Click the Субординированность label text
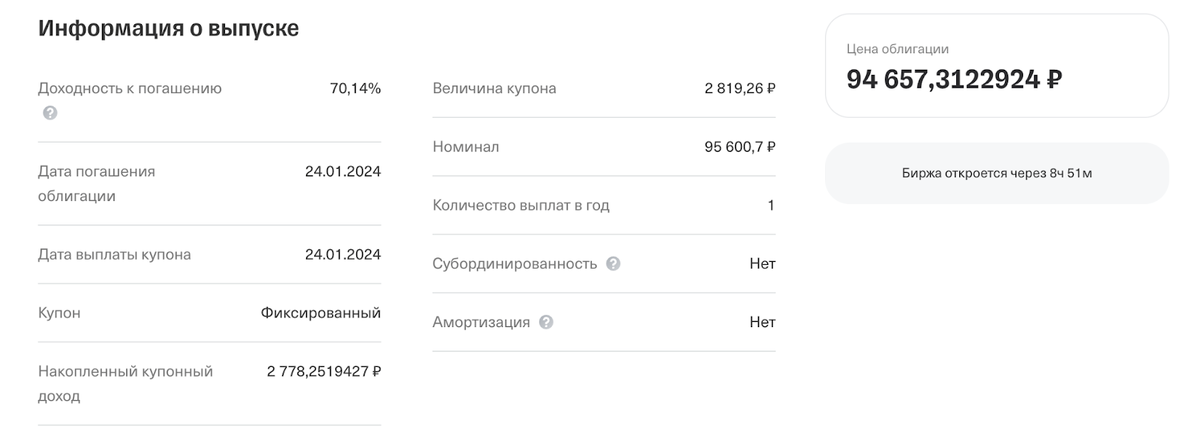The image size is (1200, 448). [515, 264]
